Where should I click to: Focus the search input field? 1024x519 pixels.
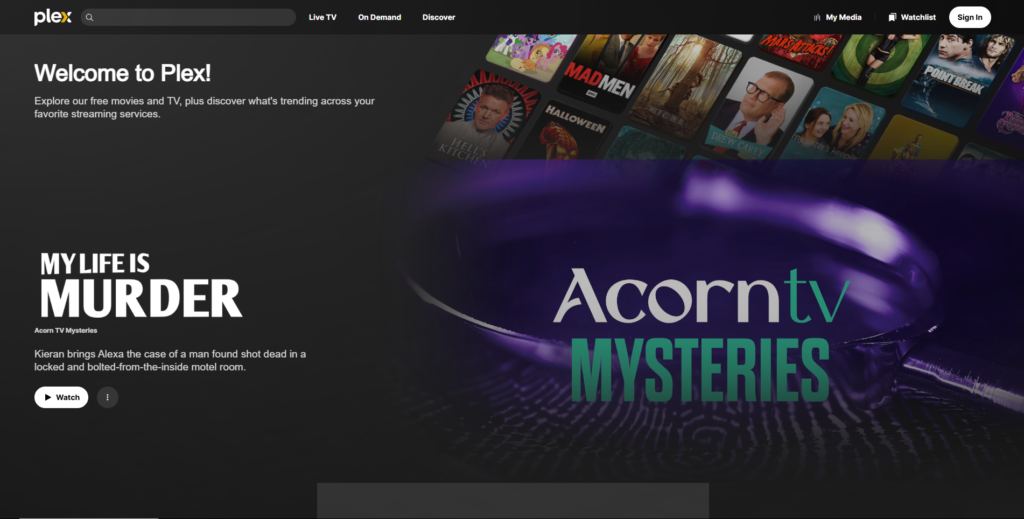188,17
